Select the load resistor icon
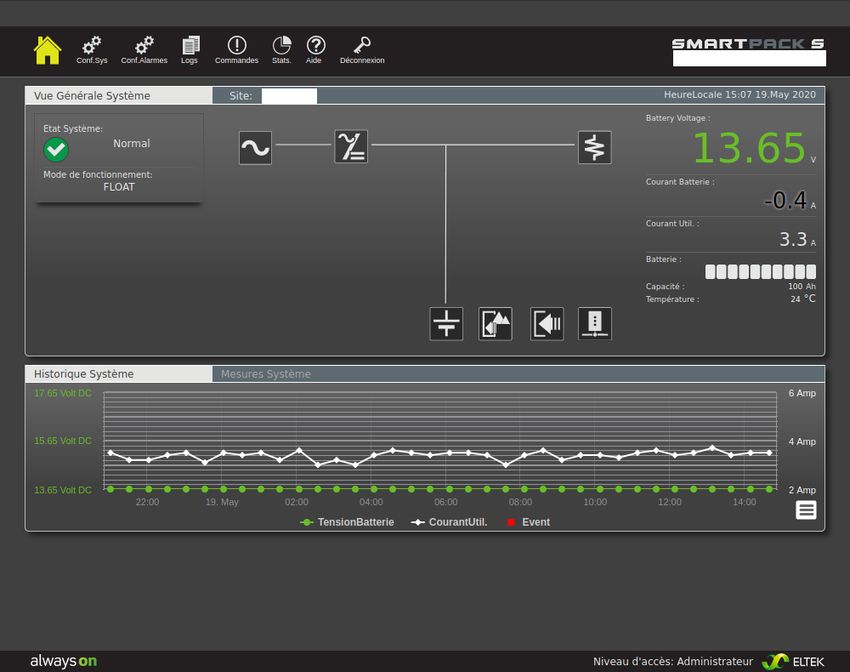This screenshot has width=850, height=672. (594, 148)
